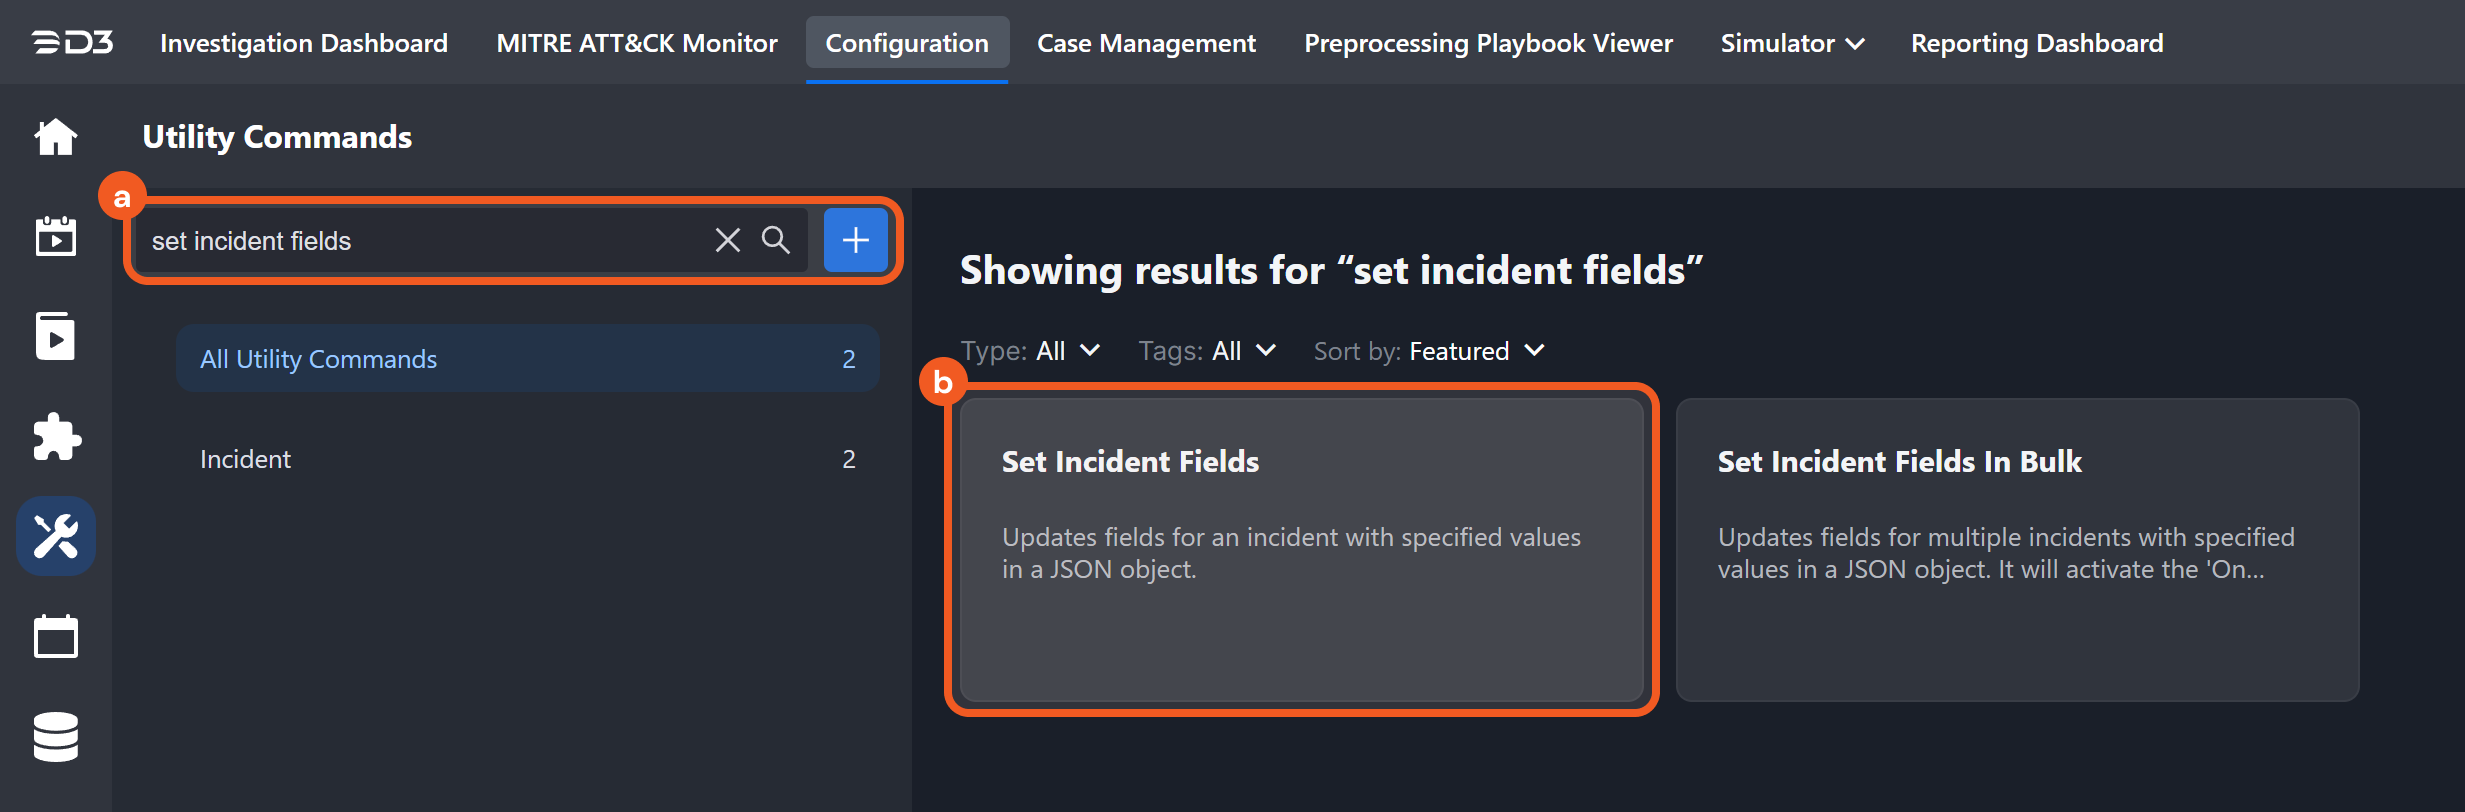Open the Simulator menu
This screenshot has width=2465, height=812.
pos(1792,43)
